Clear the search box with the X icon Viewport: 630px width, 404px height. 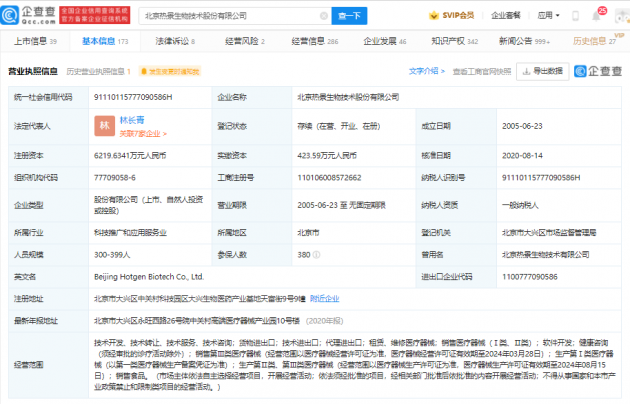(x=323, y=16)
